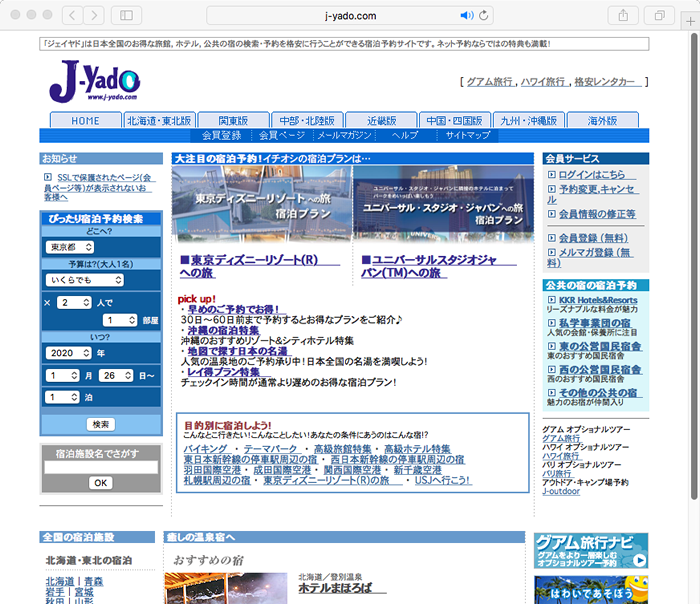
Task: Switch to the 中部・北陸版 tab
Action: coord(307,121)
